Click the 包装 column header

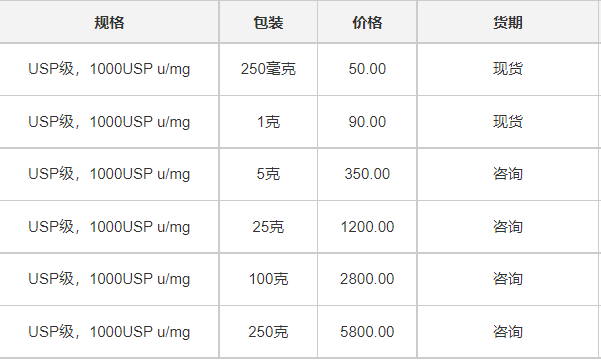[268, 22]
